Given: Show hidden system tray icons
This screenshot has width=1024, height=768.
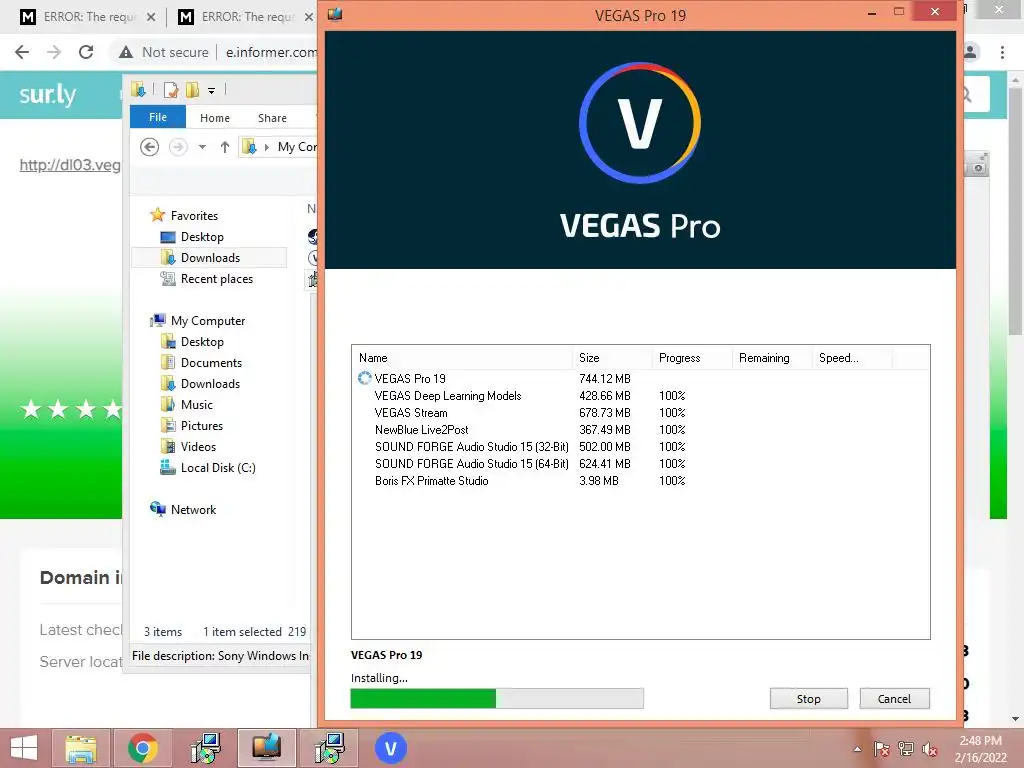Looking at the screenshot, I should [x=857, y=749].
